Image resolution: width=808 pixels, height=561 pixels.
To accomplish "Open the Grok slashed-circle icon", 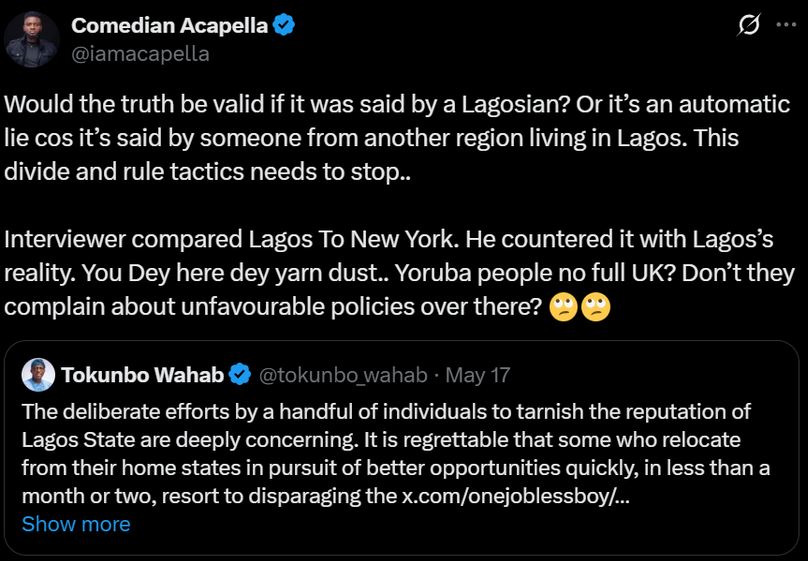I will point(748,28).
